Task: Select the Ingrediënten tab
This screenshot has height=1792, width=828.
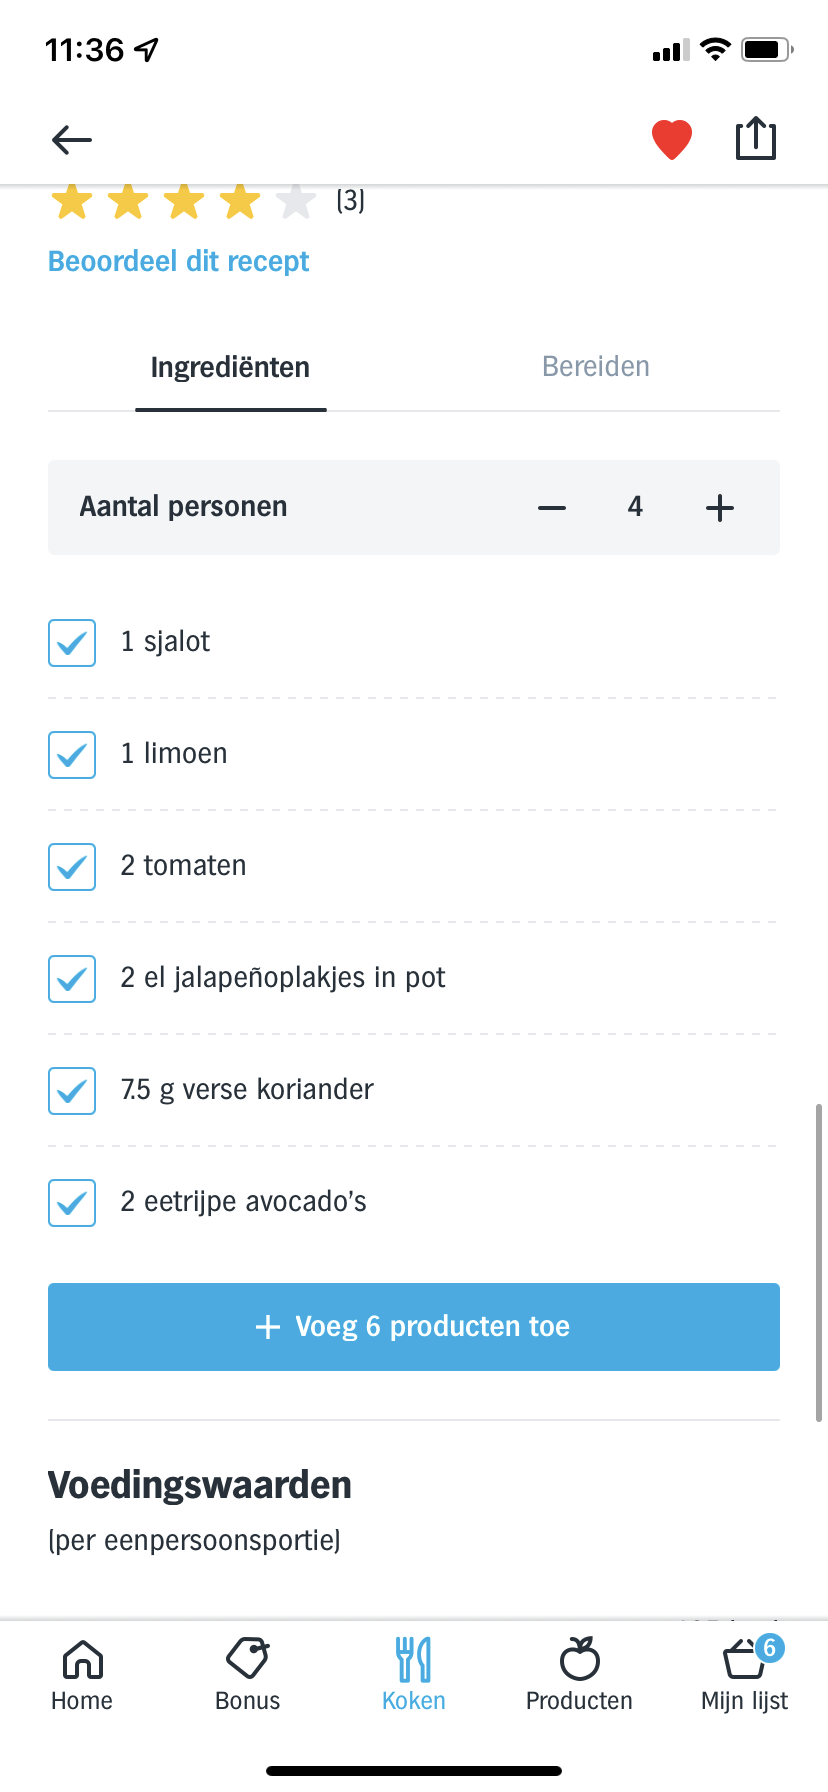Action: (x=230, y=368)
